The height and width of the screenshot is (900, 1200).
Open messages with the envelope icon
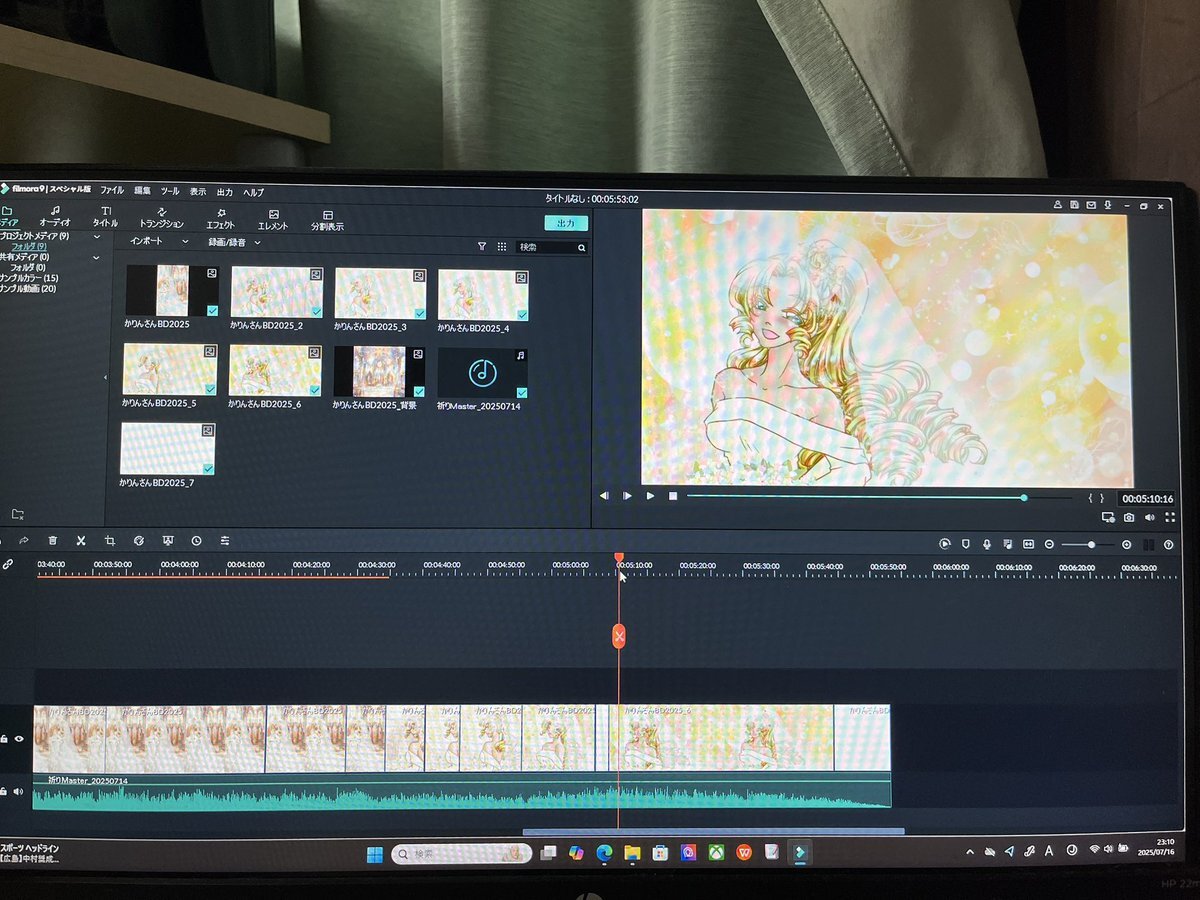coord(1090,204)
